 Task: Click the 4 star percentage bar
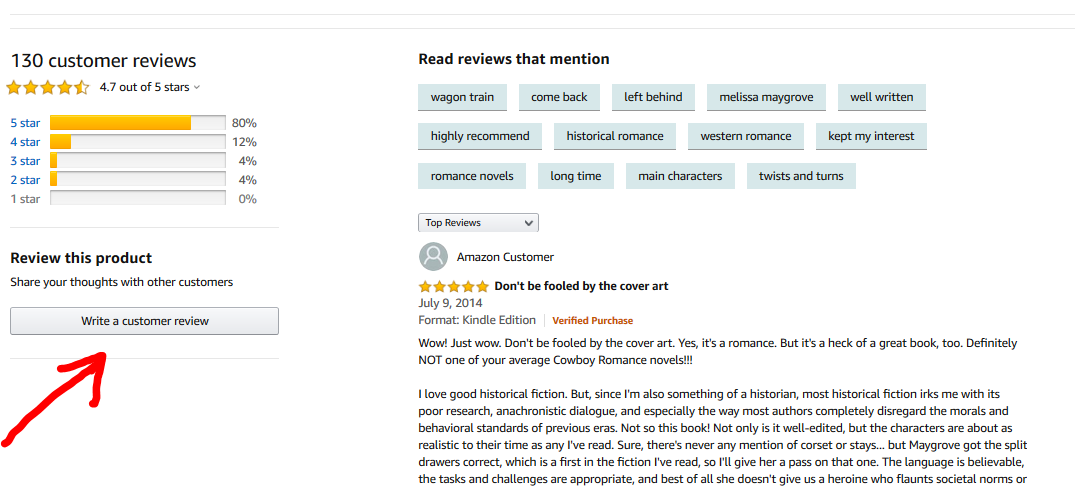click(138, 143)
